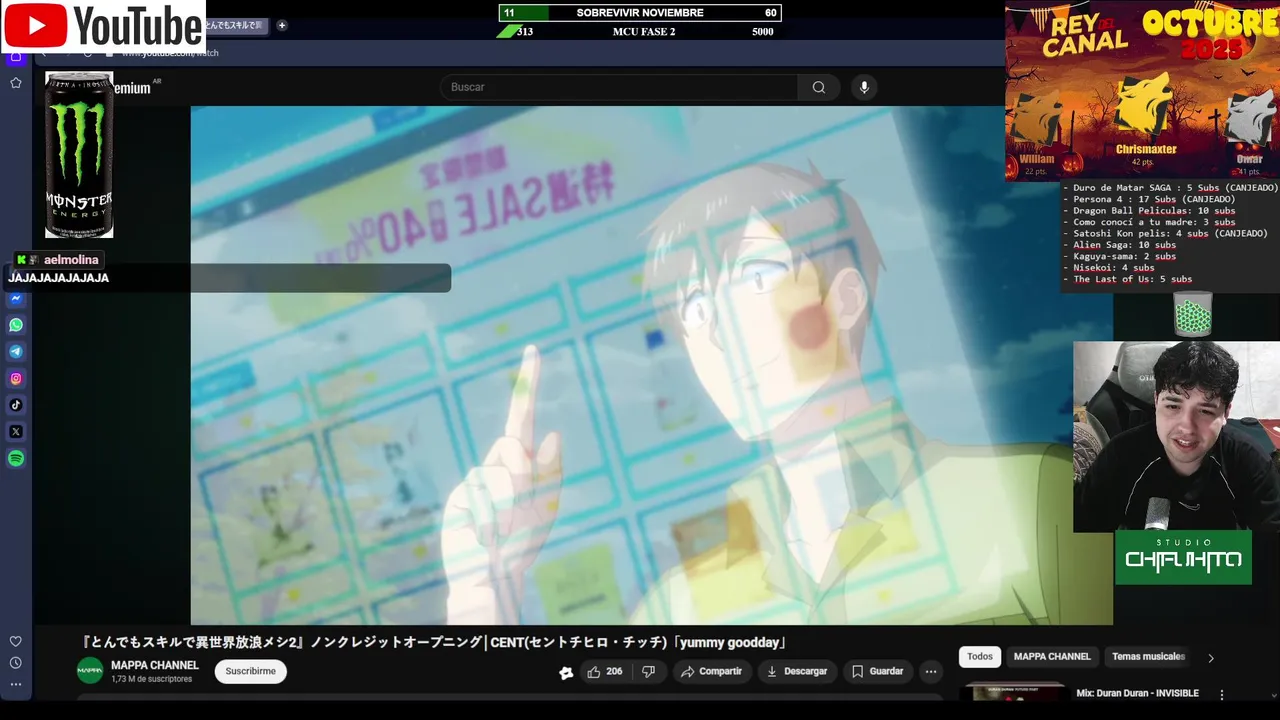The height and width of the screenshot is (720, 1280).
Task: Open the sidebar heart favorites icon
Action: (x=16, y=641)
